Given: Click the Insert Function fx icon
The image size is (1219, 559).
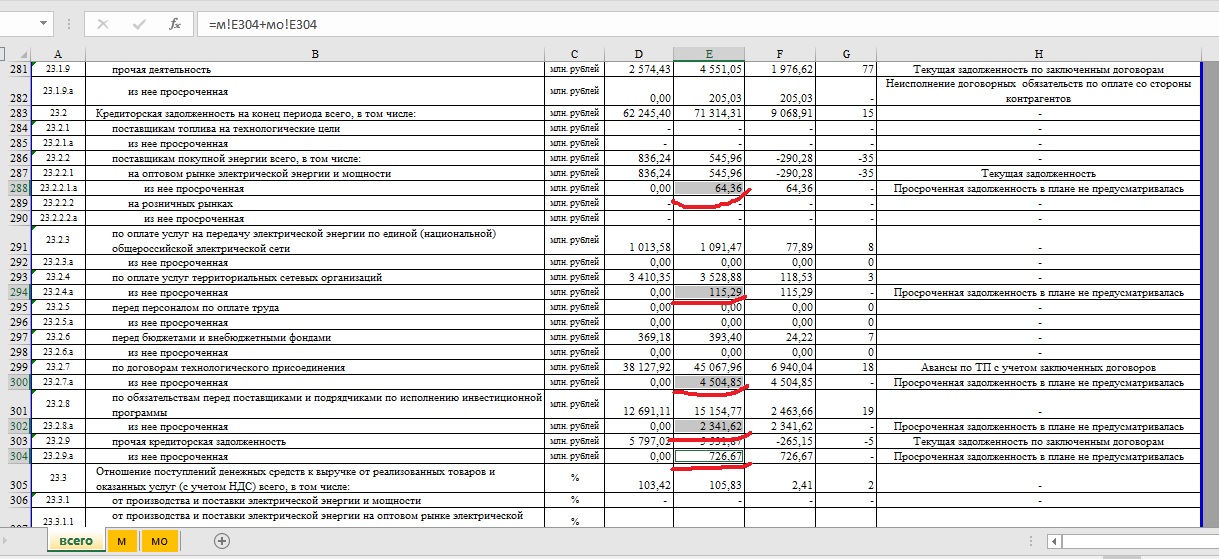Looking at the screenshot, I should click(174, 23).
